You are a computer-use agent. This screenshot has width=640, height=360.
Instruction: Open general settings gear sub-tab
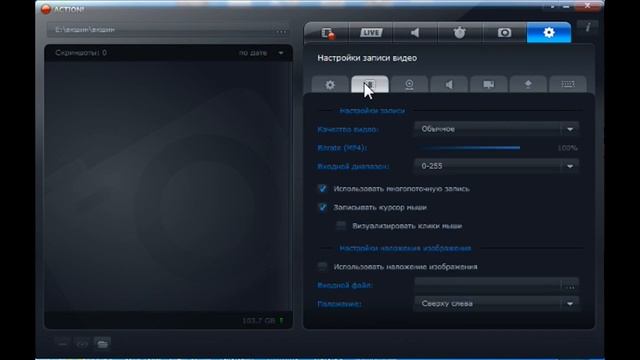click(330, 84)
